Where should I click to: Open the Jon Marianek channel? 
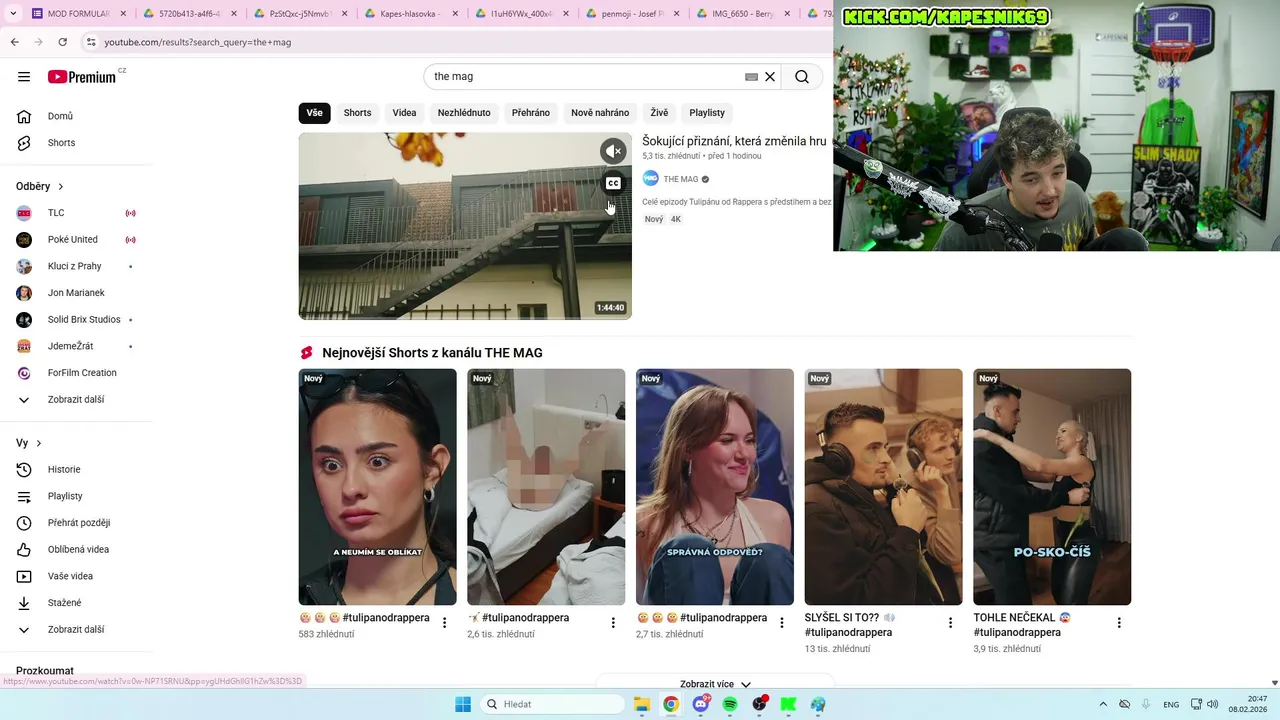tap(78, 293)
